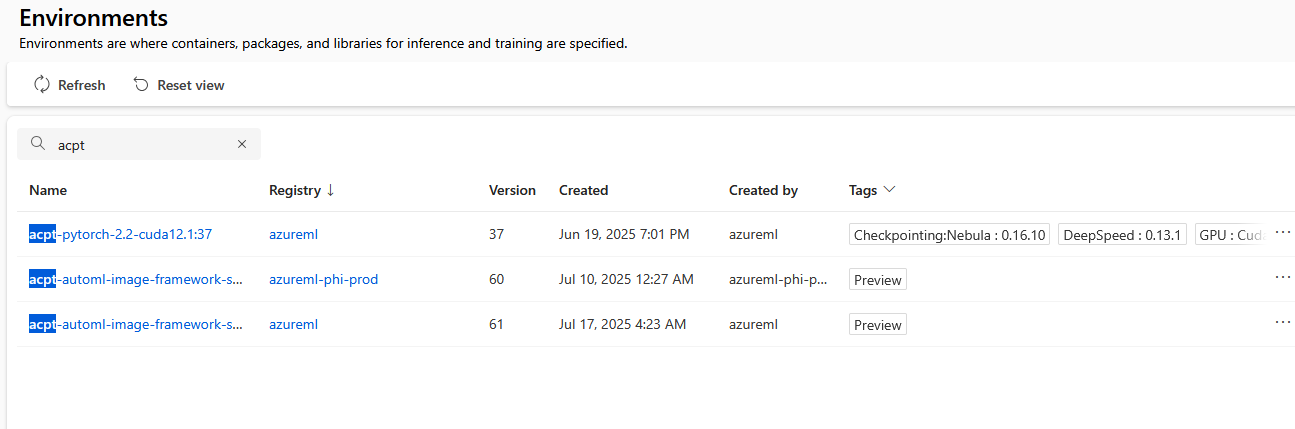The width and height of the screenshot is (1295, 429).
Task: Open the azureml-phi-prod registry link
Action: (x=323, y=280)
